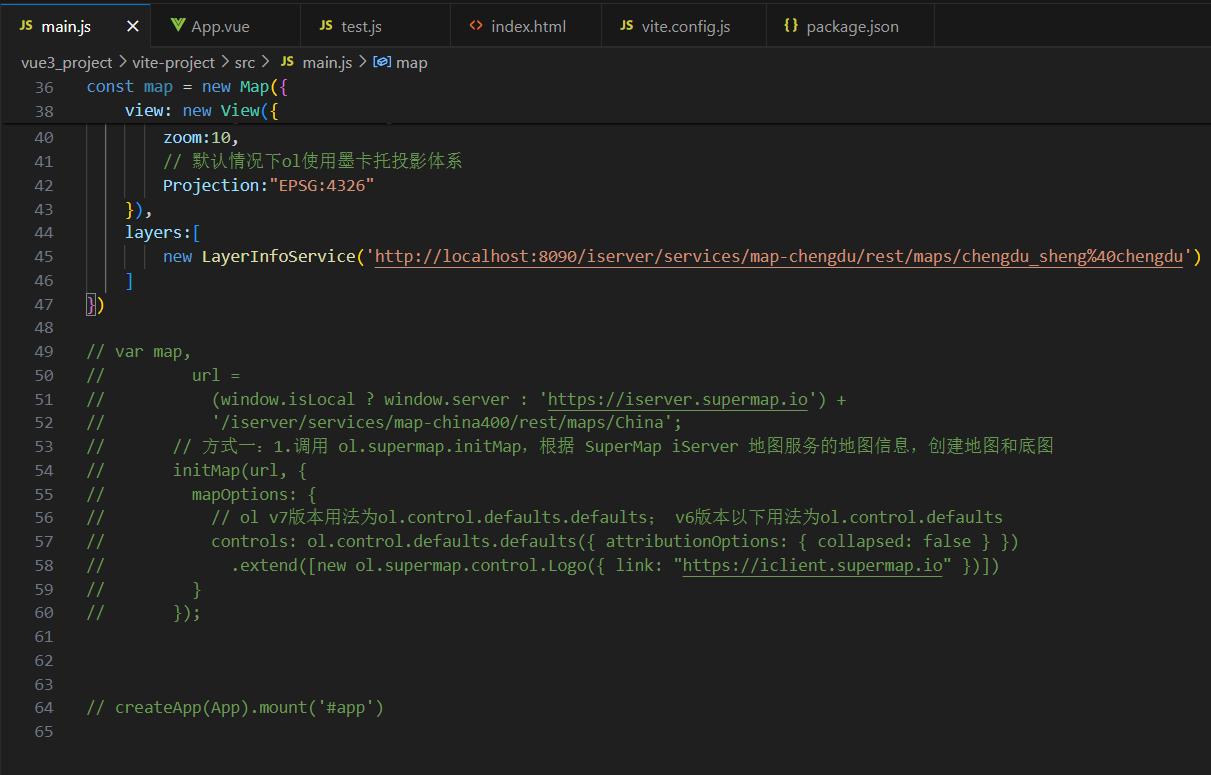Click line number 64
The width and height of the screenshot is (1211, 775).
pos(44,708)
